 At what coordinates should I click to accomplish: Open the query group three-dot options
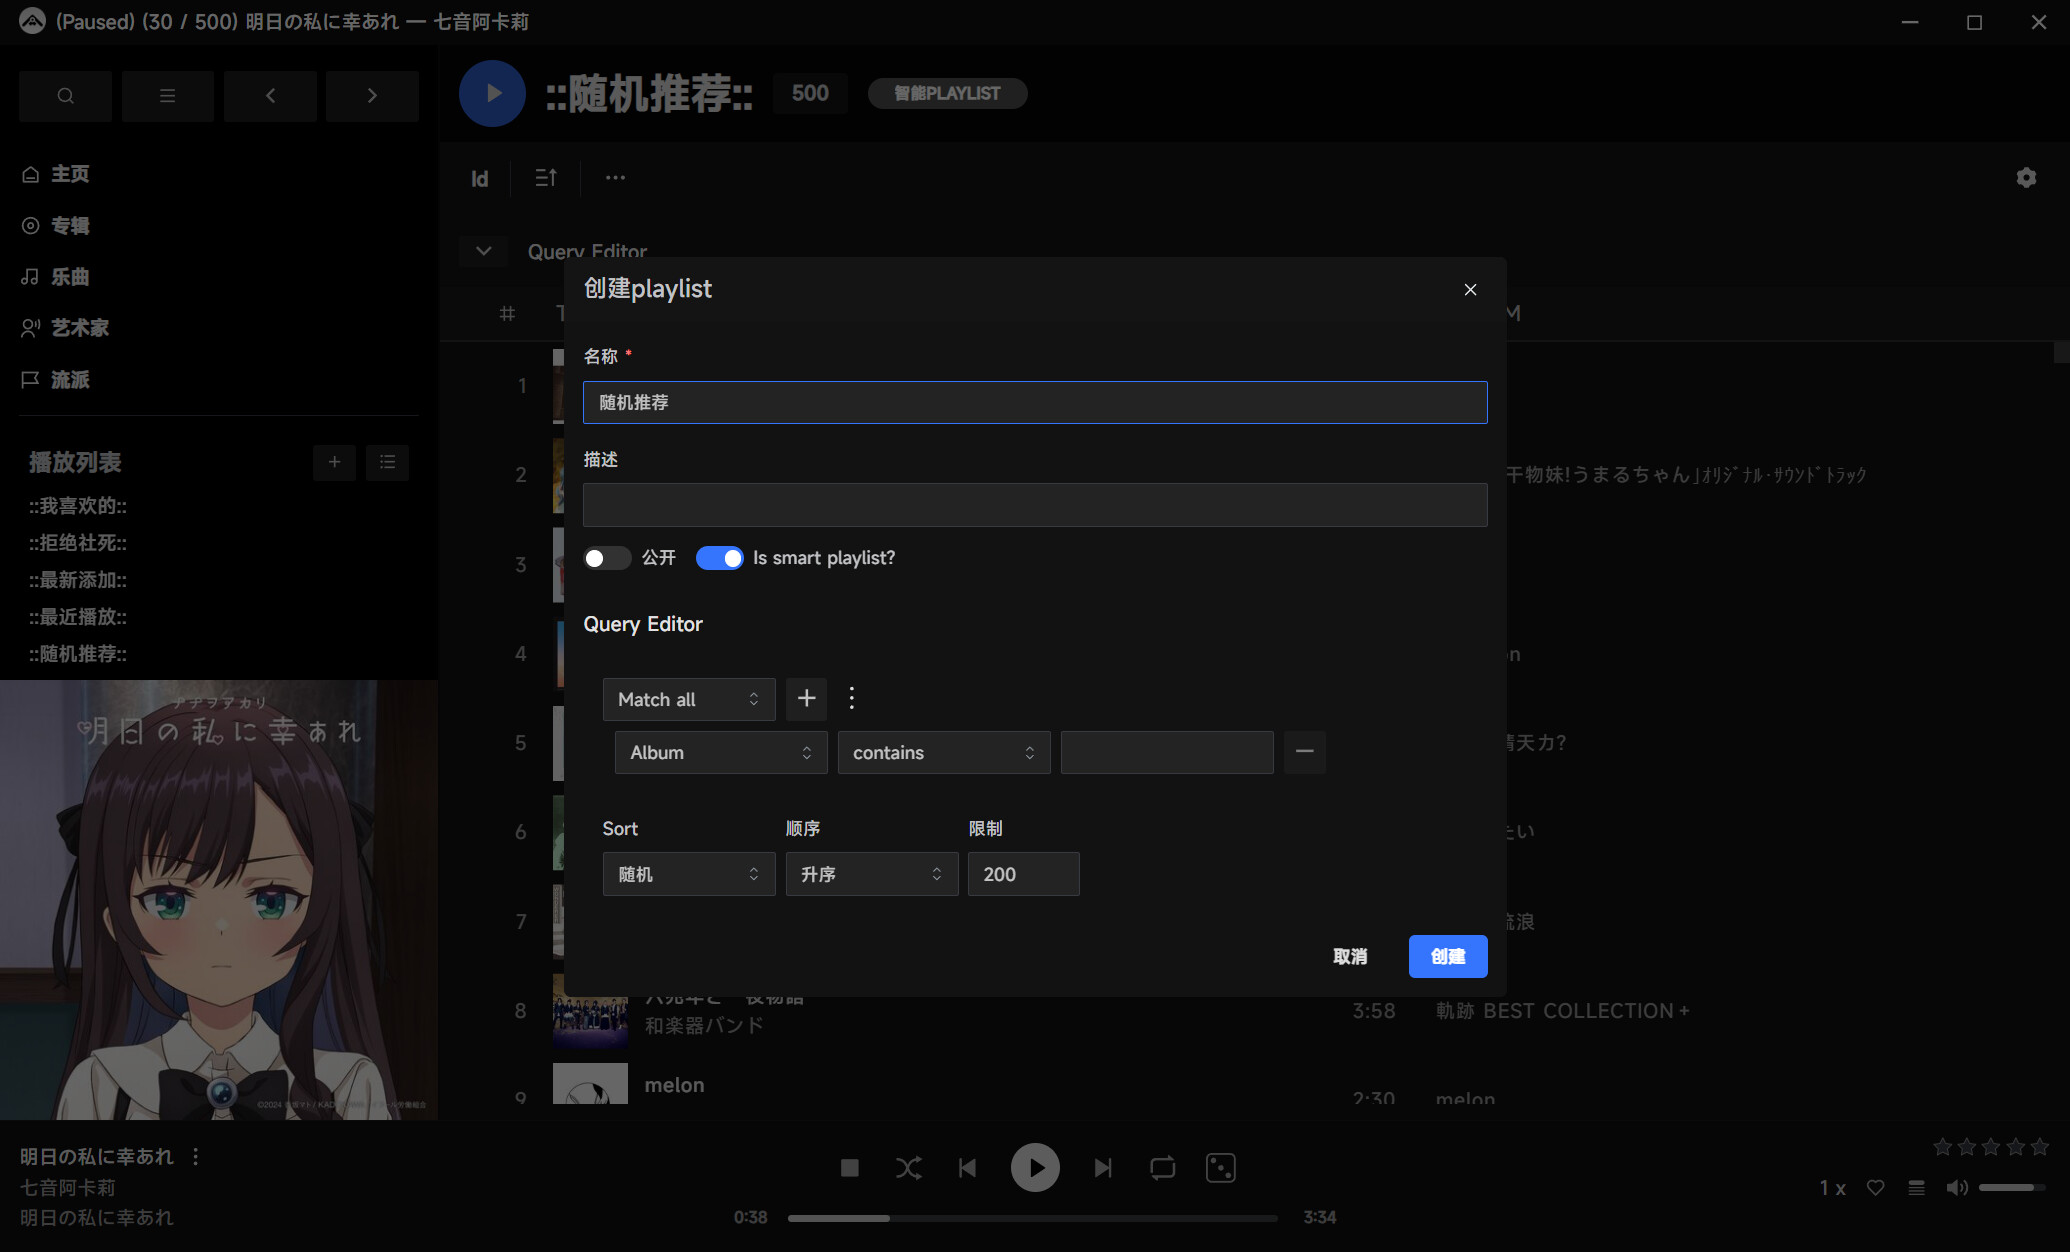tap(852, 699)
